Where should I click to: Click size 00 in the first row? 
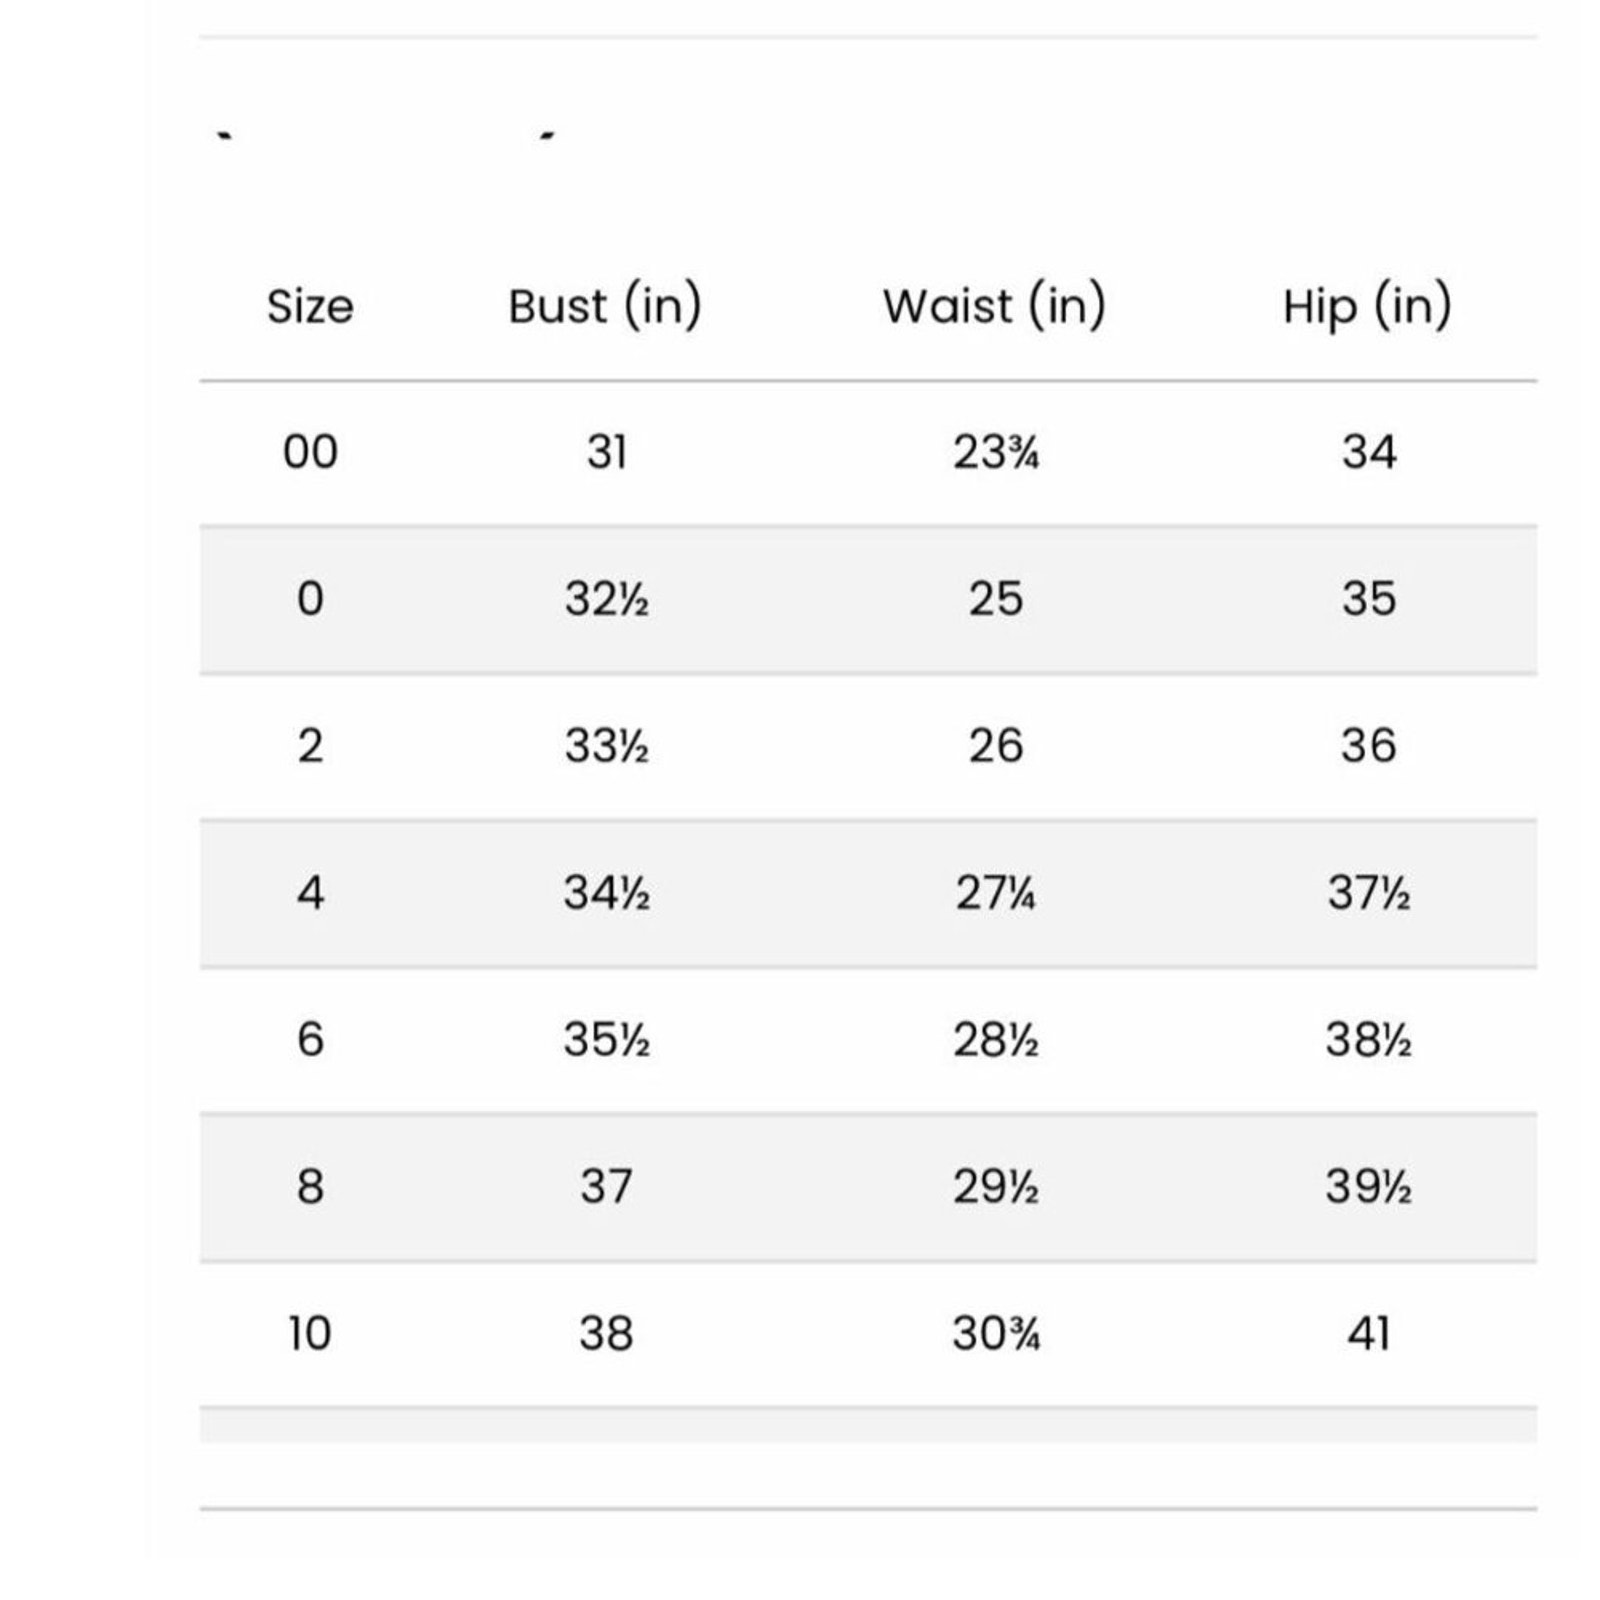[310, 452]
